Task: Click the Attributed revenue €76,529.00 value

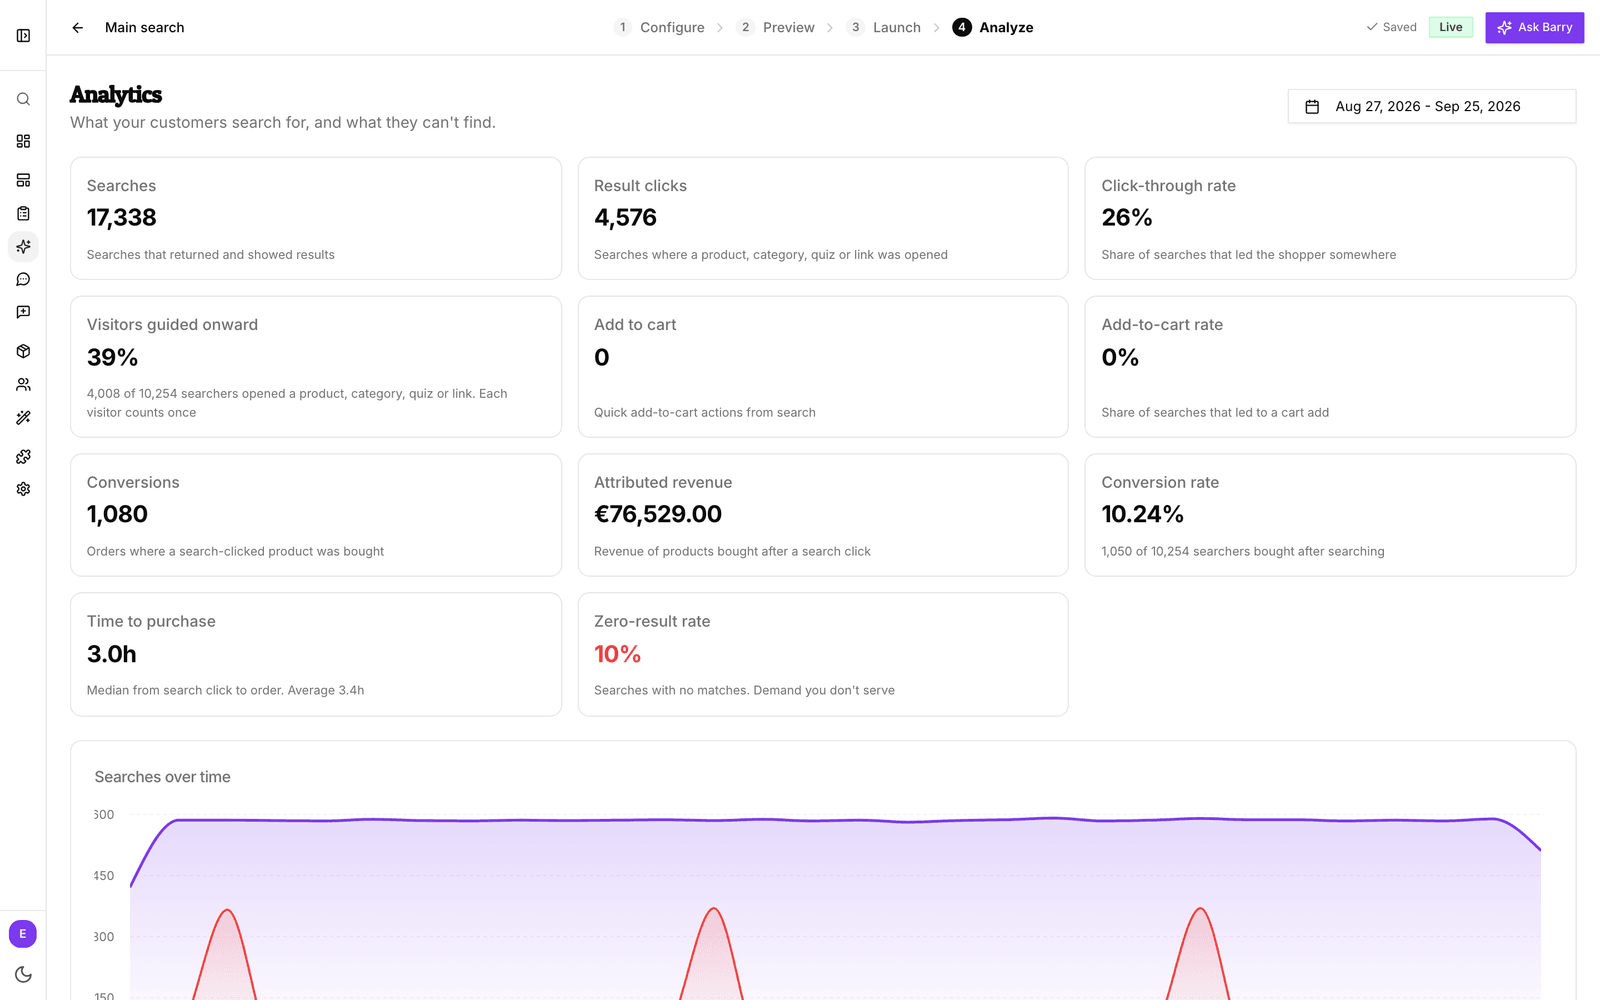Action: coord(658,514)
